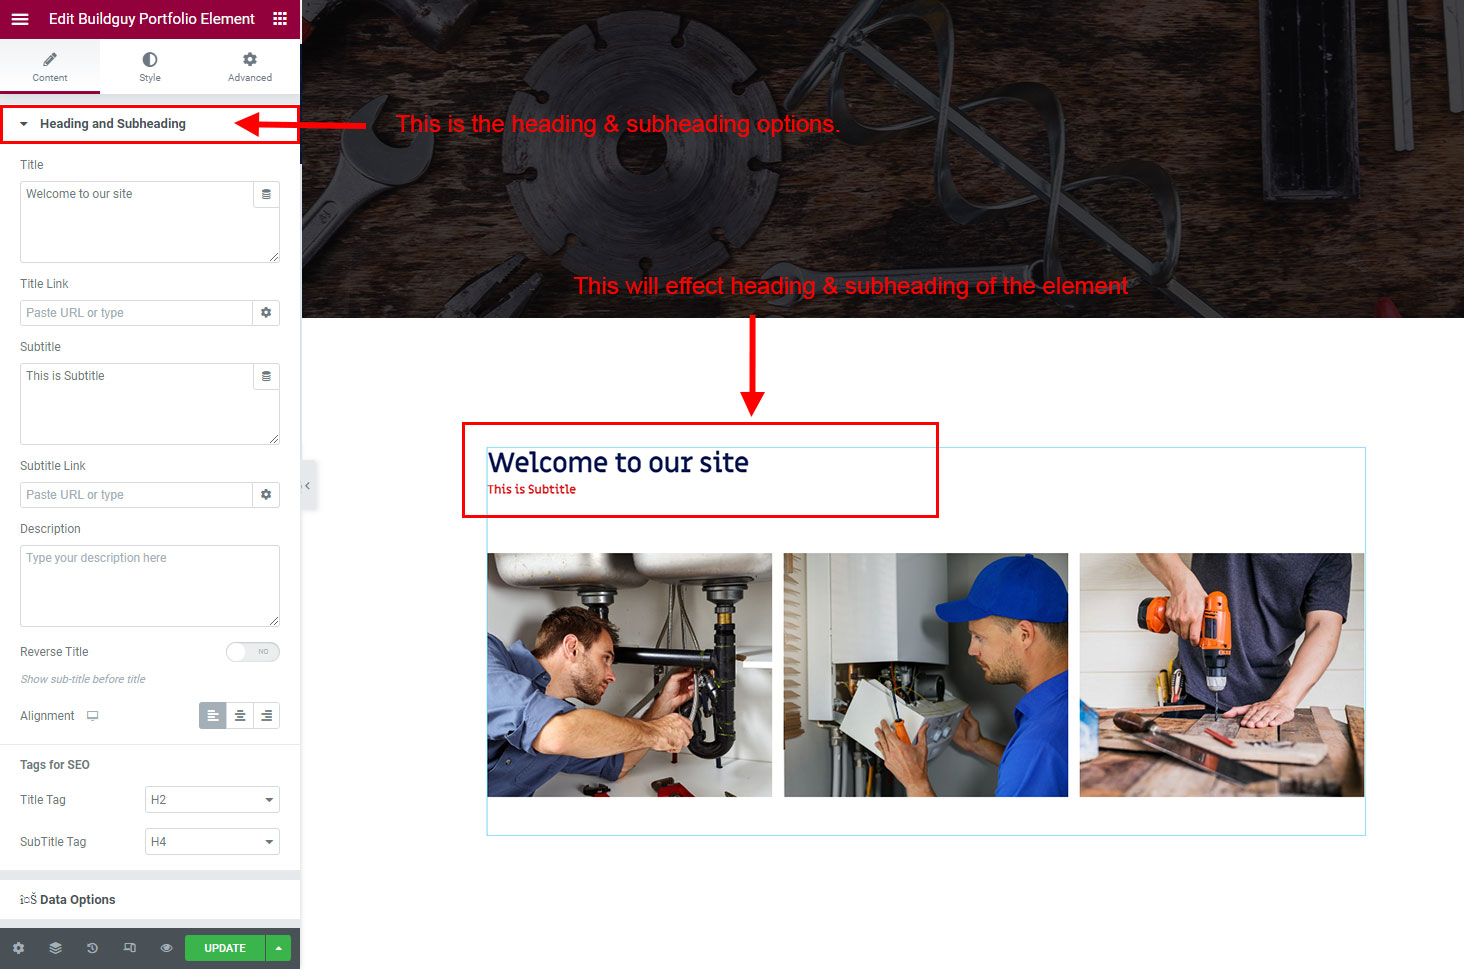Open Title Link options gear
1464x969 pixels.
click(x=266, y=313)
